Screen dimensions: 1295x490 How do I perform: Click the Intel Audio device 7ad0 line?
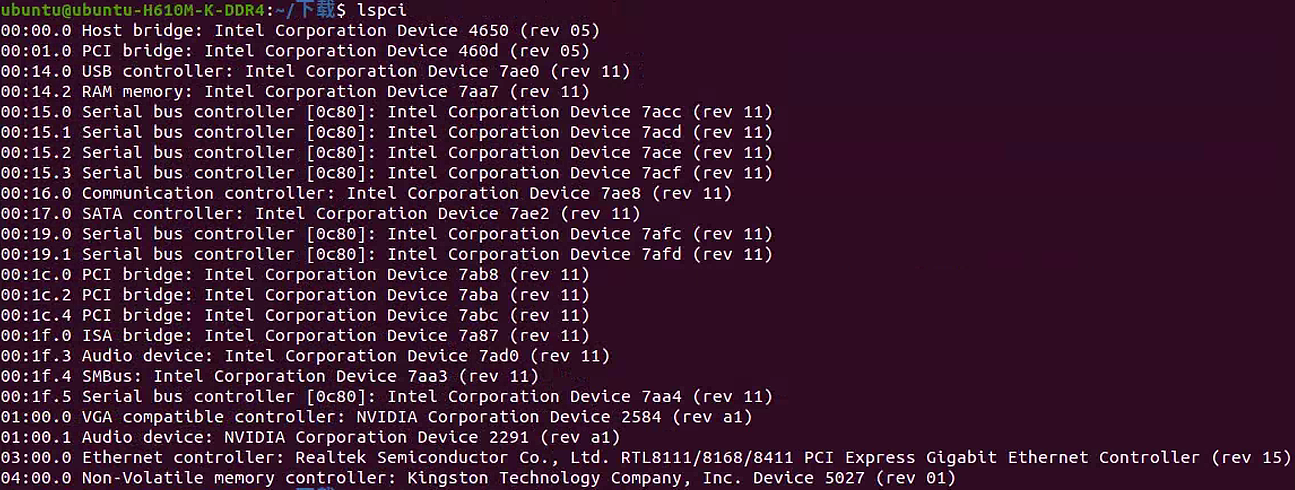point(305,356)
